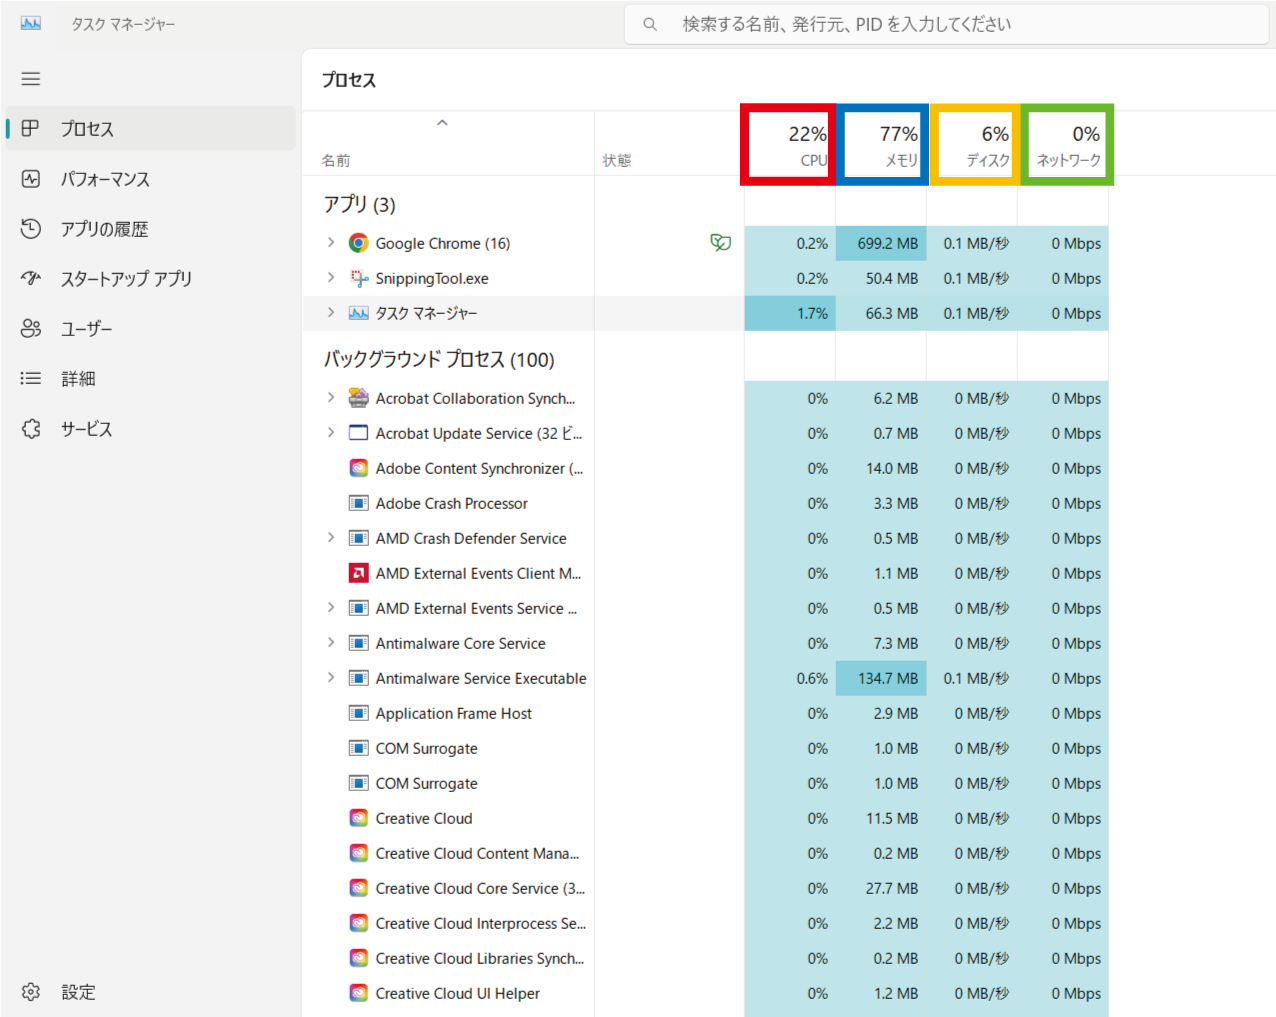Go to パフォーマンス tab in sidebar

click(151, 179)
